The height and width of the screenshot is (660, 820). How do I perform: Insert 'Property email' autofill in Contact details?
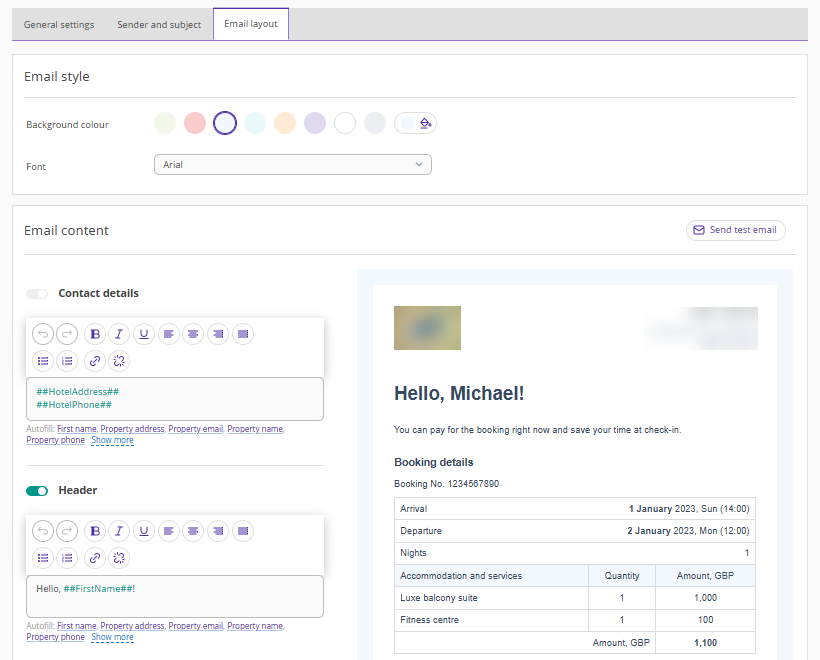click(x=195, y=429)
